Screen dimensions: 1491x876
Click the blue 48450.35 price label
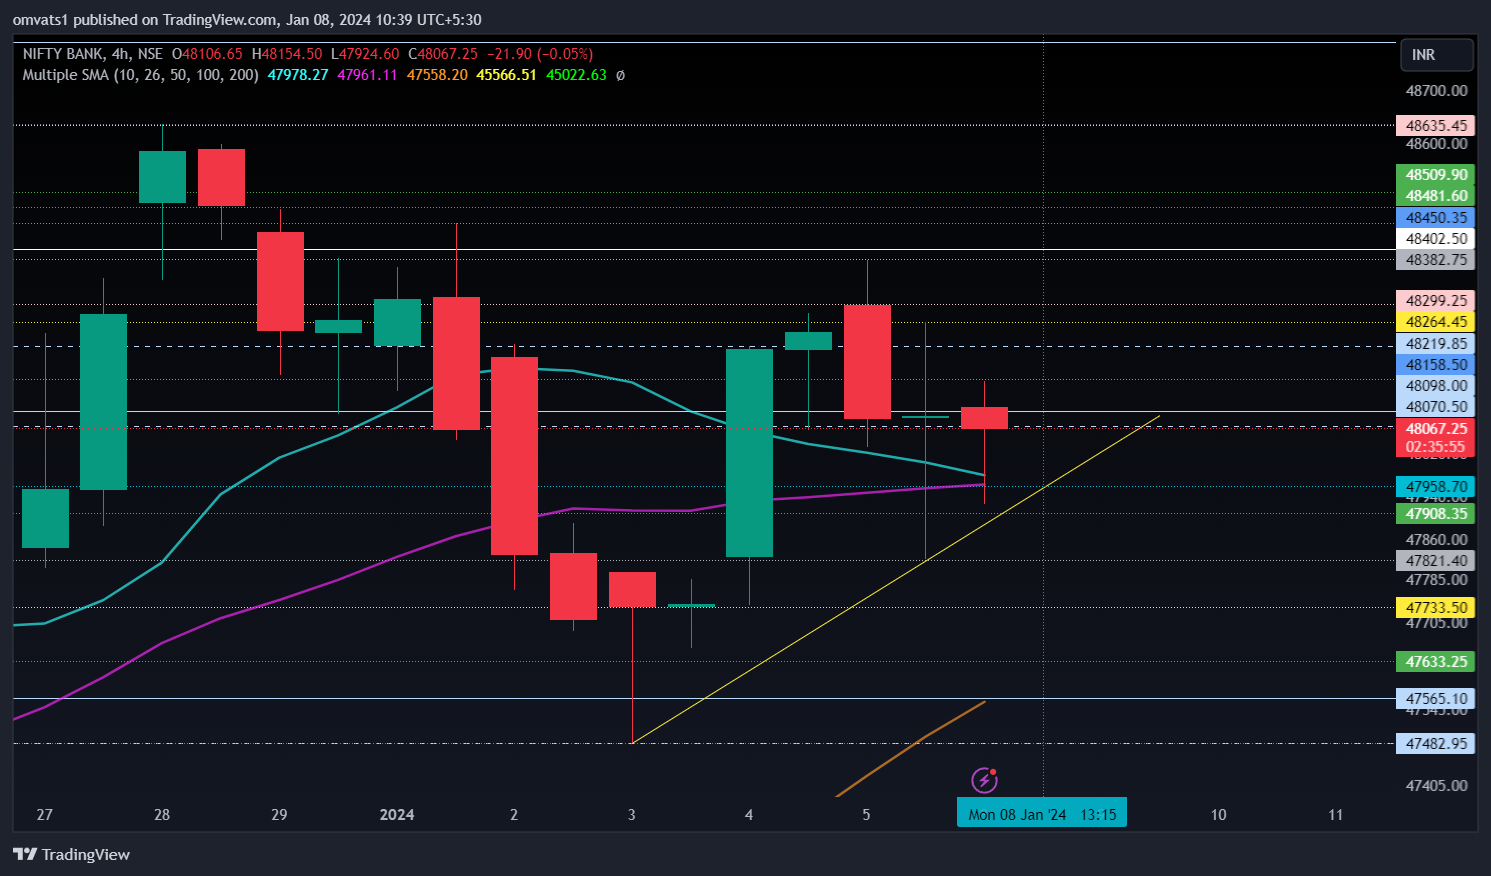point(1435,218)
